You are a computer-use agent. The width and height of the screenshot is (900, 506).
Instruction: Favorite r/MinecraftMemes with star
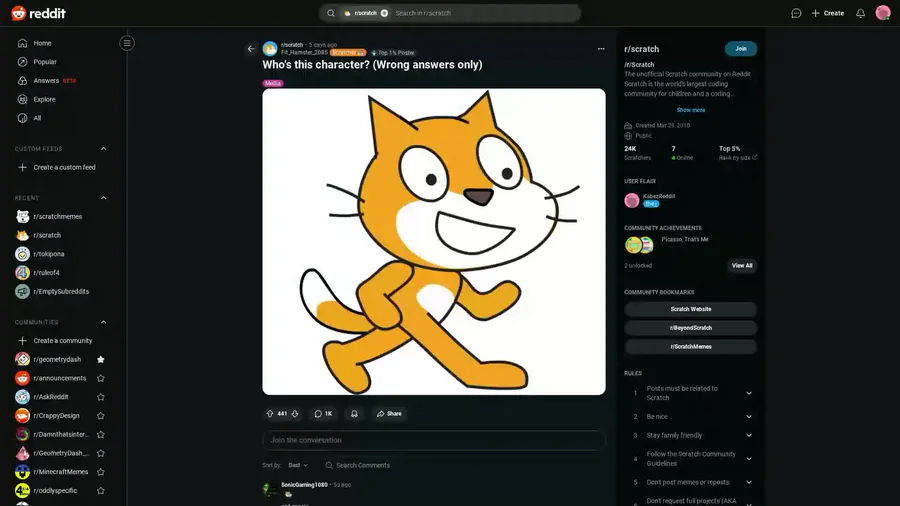101,472
